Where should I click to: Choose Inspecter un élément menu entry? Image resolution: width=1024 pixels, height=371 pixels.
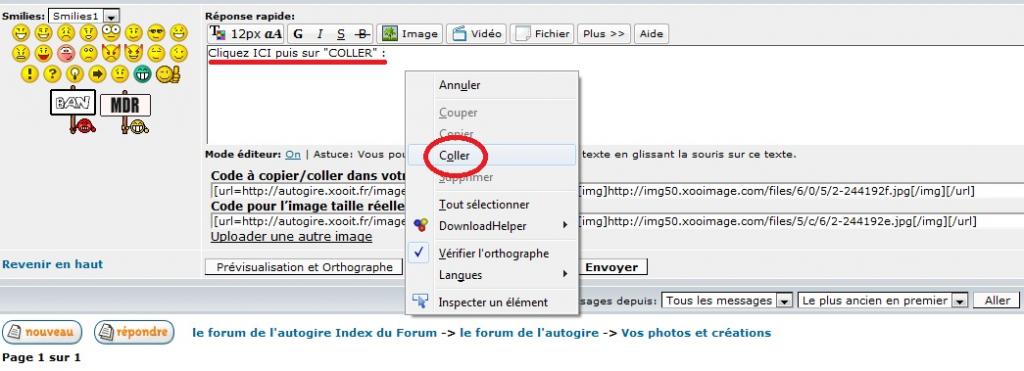[492, 302]
